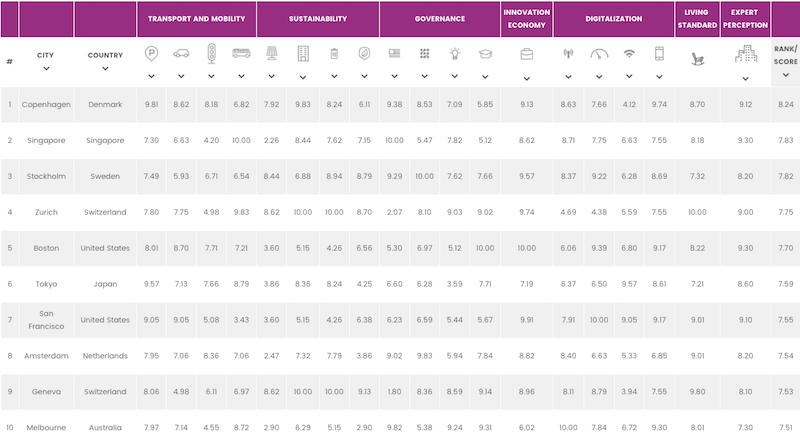The image size is (800, 445).
Task: Click the trash bin icon
Action: [x=334, y=55]
